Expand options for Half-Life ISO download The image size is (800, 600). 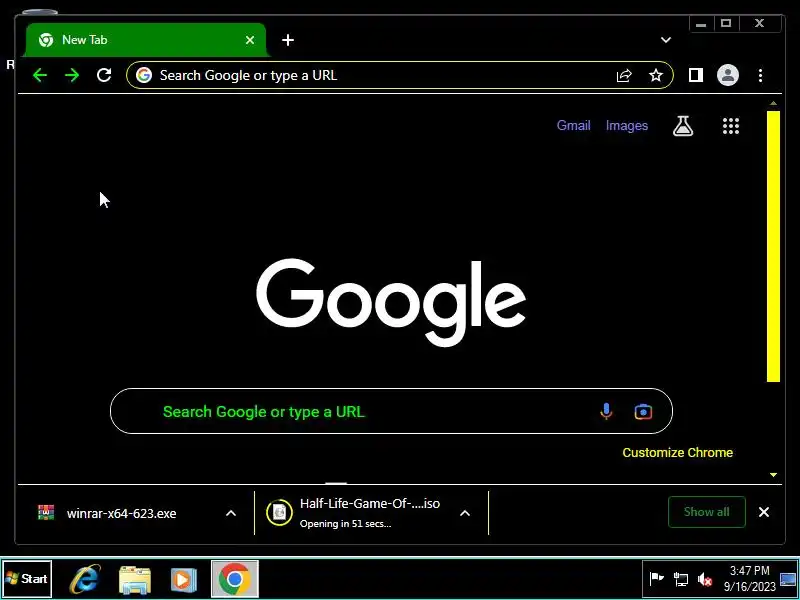click(x=465, y=513)
